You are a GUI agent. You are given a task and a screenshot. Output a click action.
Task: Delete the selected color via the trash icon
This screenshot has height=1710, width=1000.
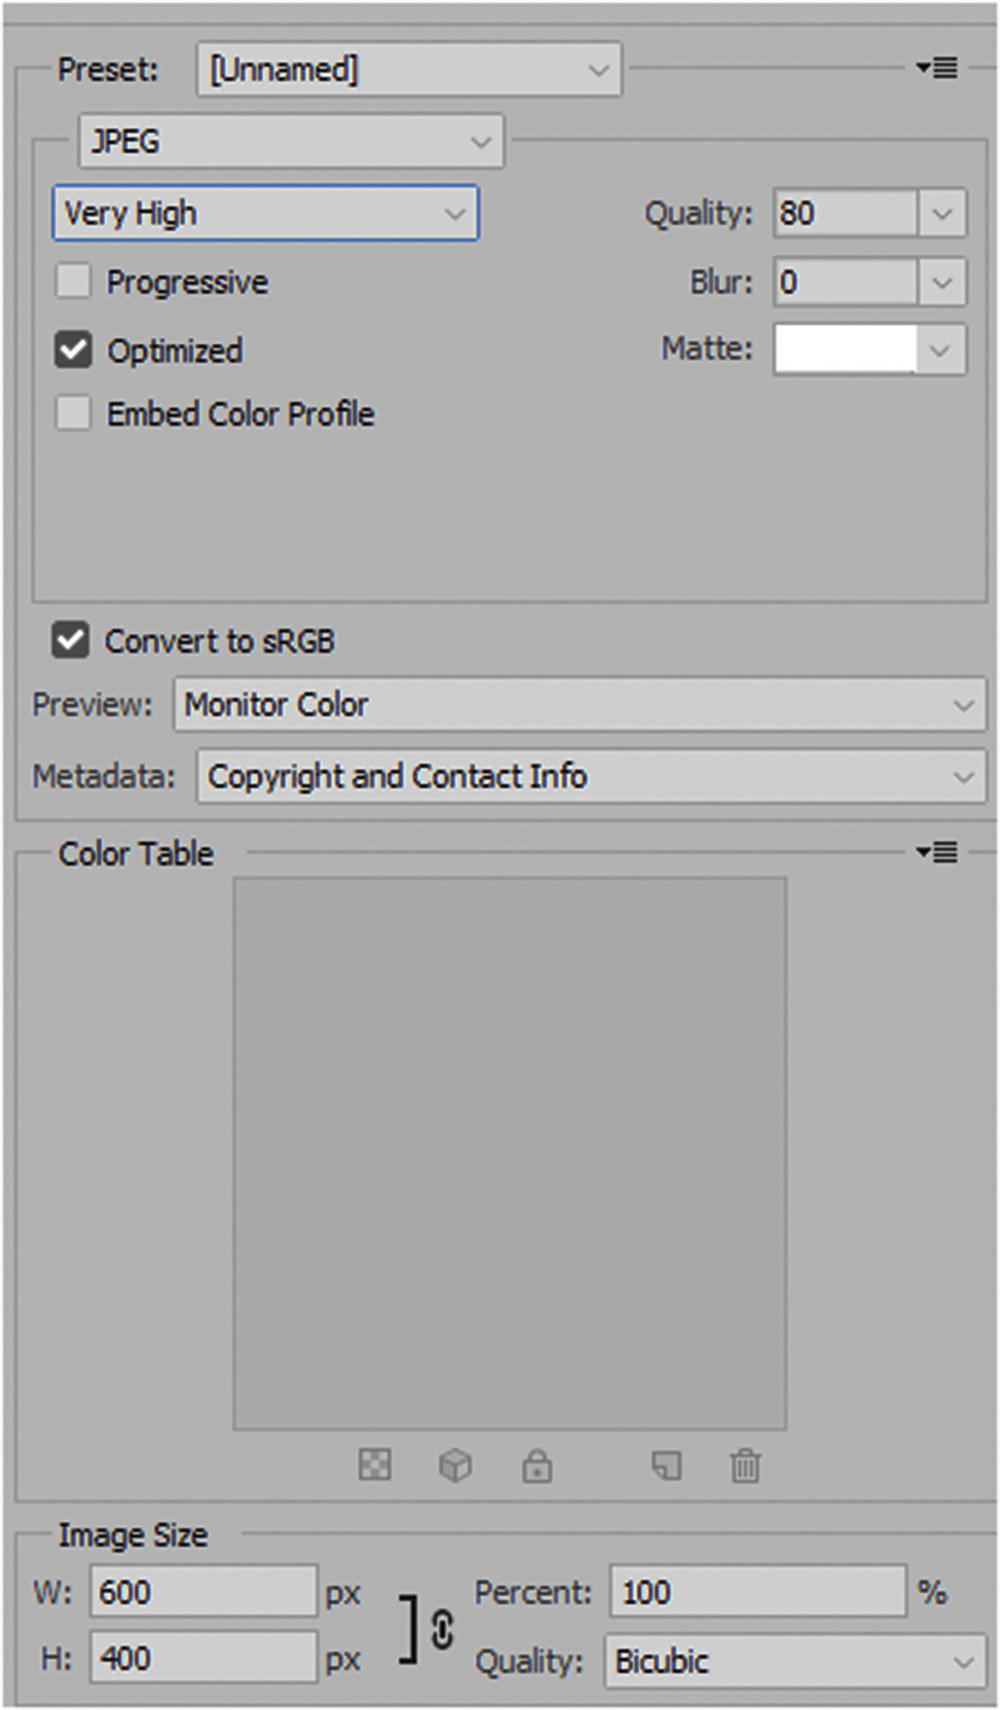coord(745,1466)
